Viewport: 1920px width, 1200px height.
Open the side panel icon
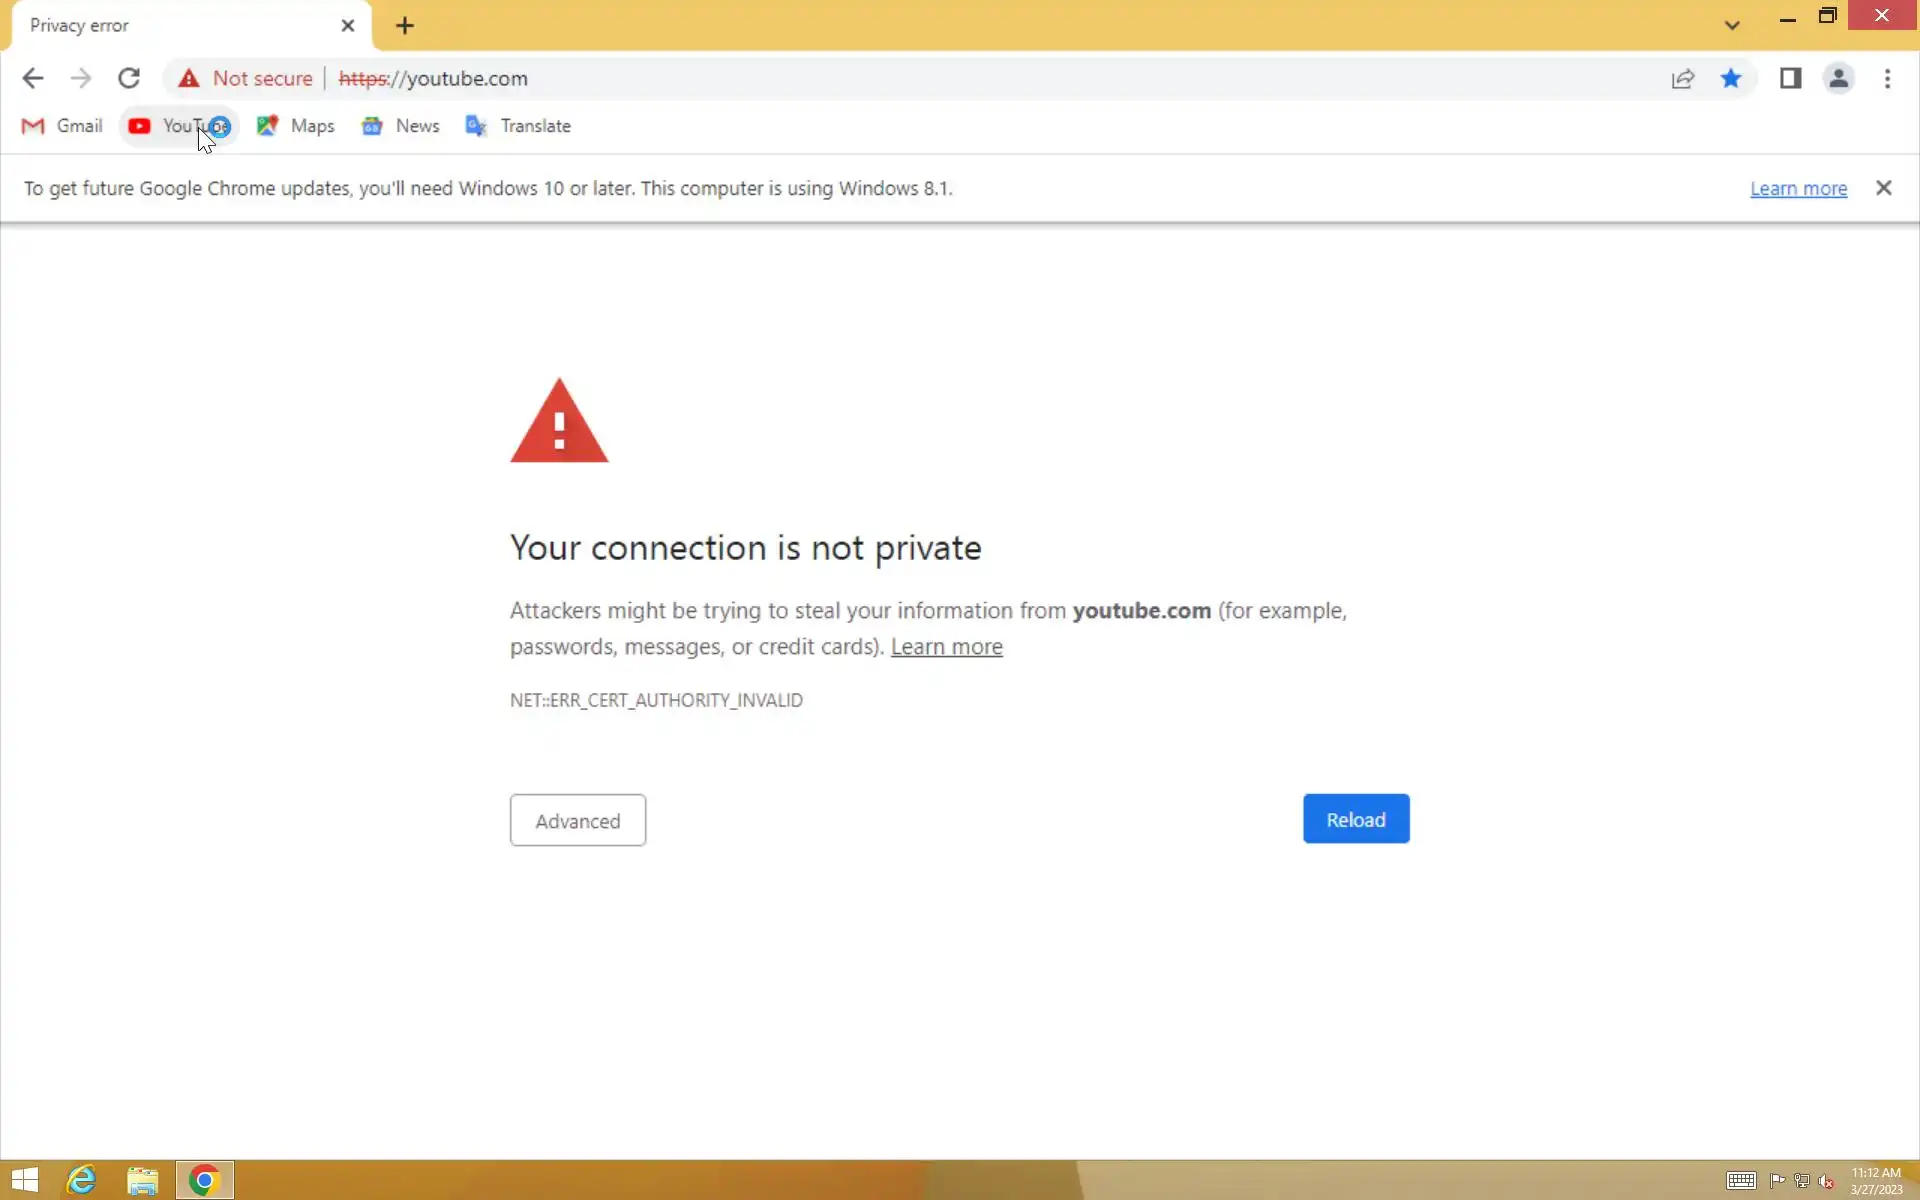click(1790, 78)
